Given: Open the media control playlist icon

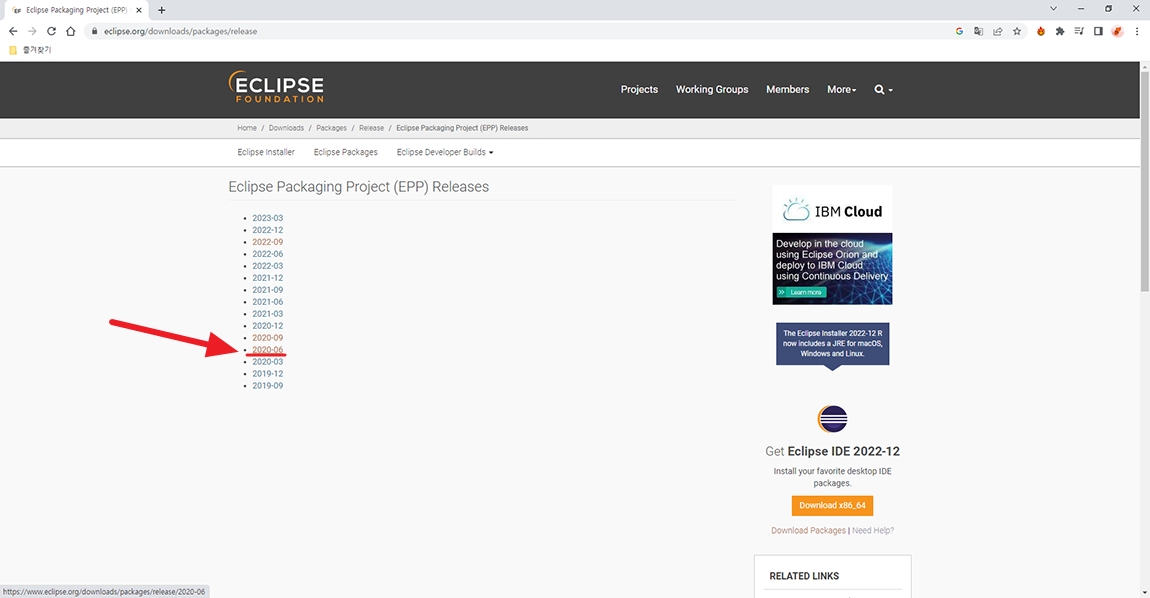Looking at the screenshot, I should click(1079, 32).
